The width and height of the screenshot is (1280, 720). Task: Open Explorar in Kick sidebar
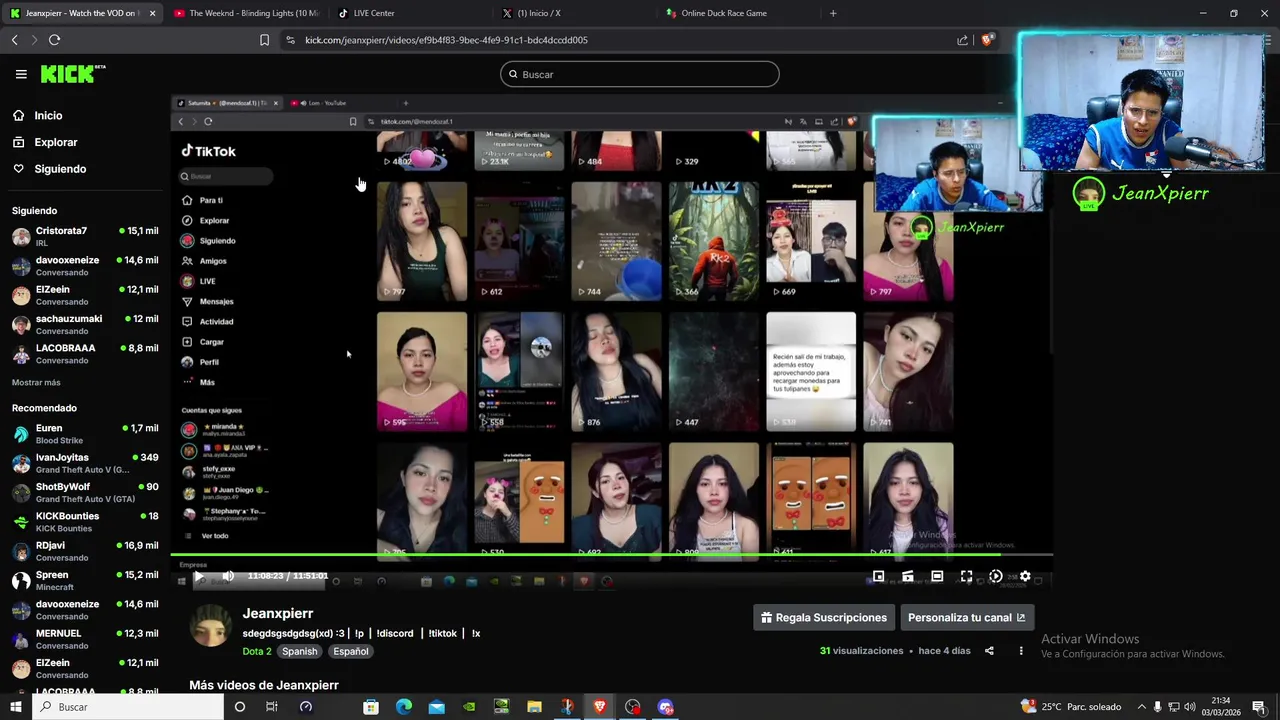click(x=55, y=142)
